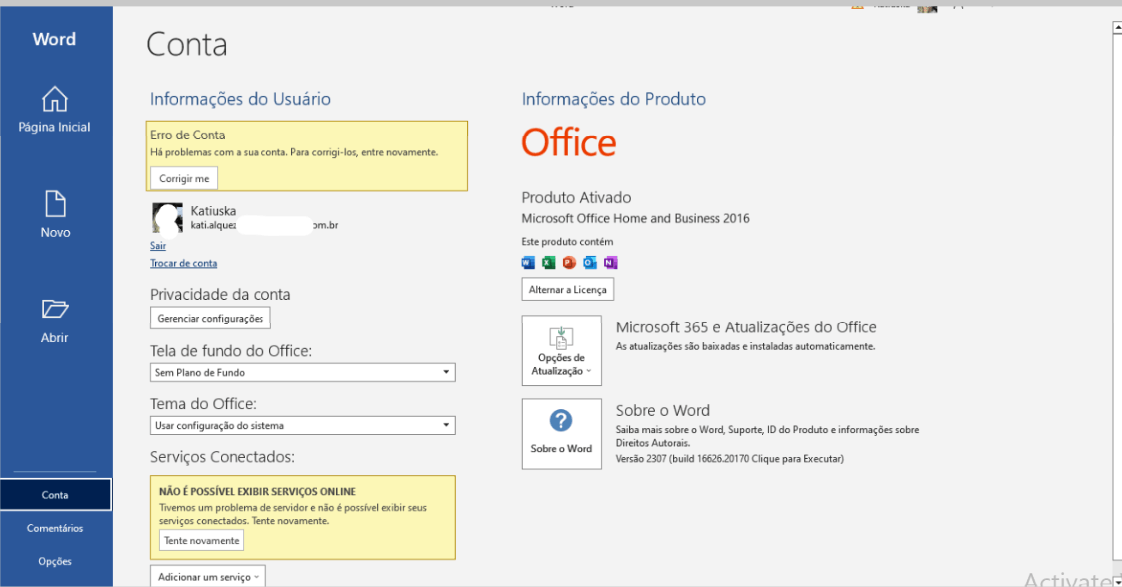Screen dimensions: 1122x587
Task: Open Comentários in the sidebar
Action: [55, 528]
